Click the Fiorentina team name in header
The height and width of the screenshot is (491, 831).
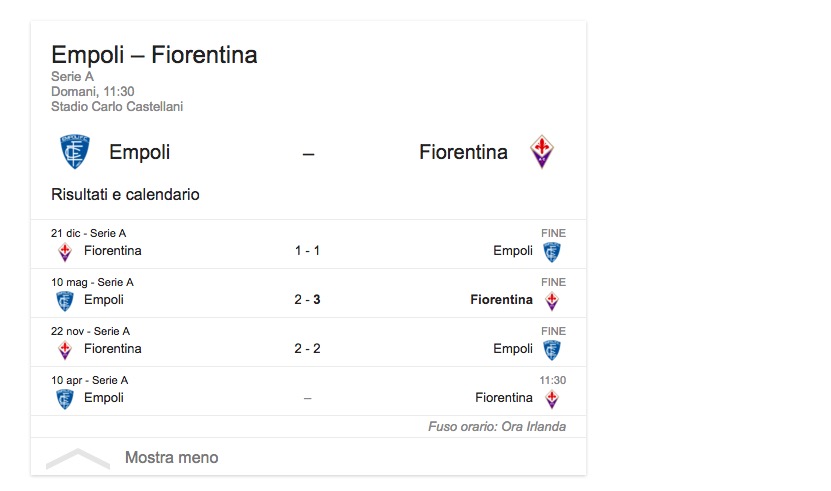pos(463,153)
